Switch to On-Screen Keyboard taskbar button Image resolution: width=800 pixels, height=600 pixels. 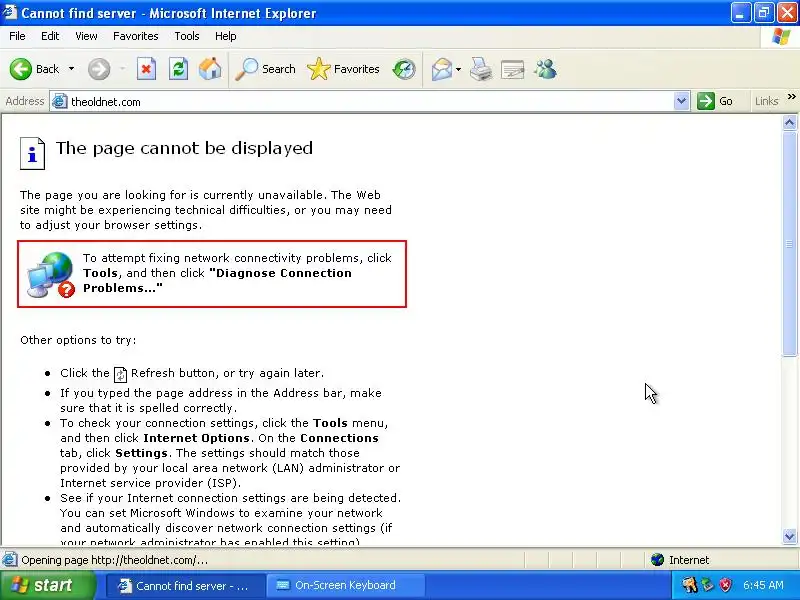point(346,586)
